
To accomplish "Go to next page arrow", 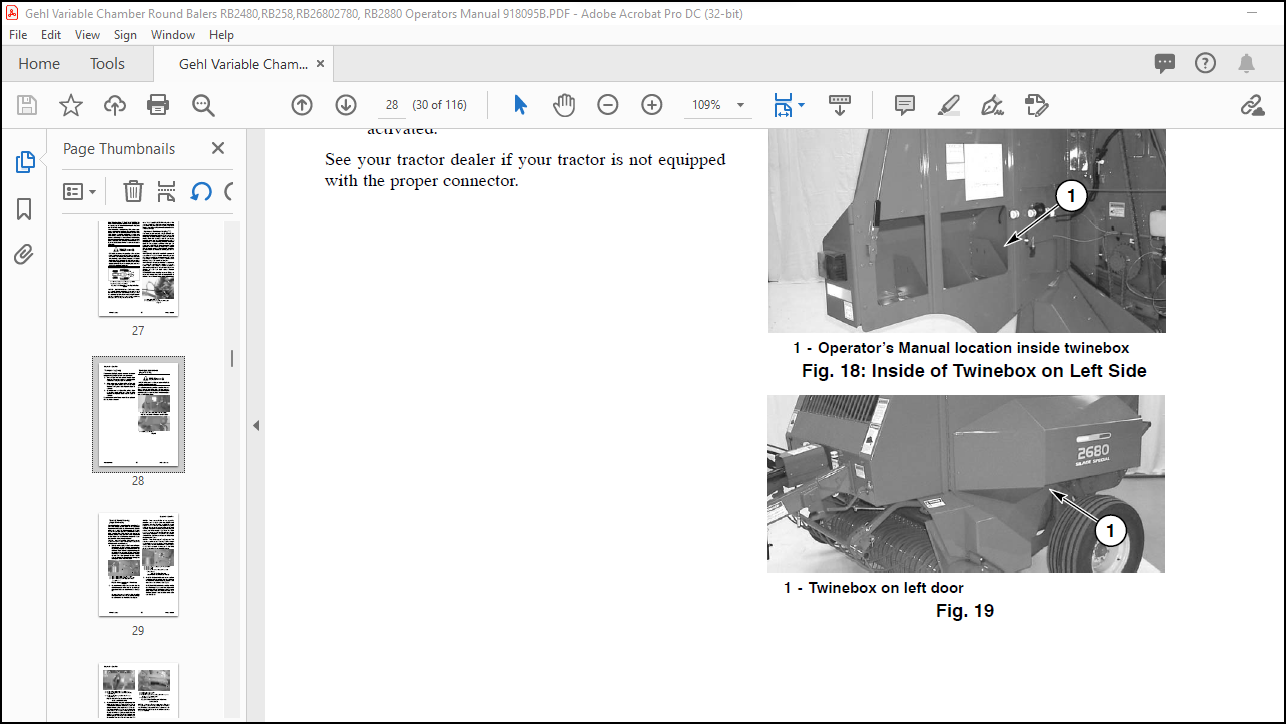I will (x=346, y=105).
